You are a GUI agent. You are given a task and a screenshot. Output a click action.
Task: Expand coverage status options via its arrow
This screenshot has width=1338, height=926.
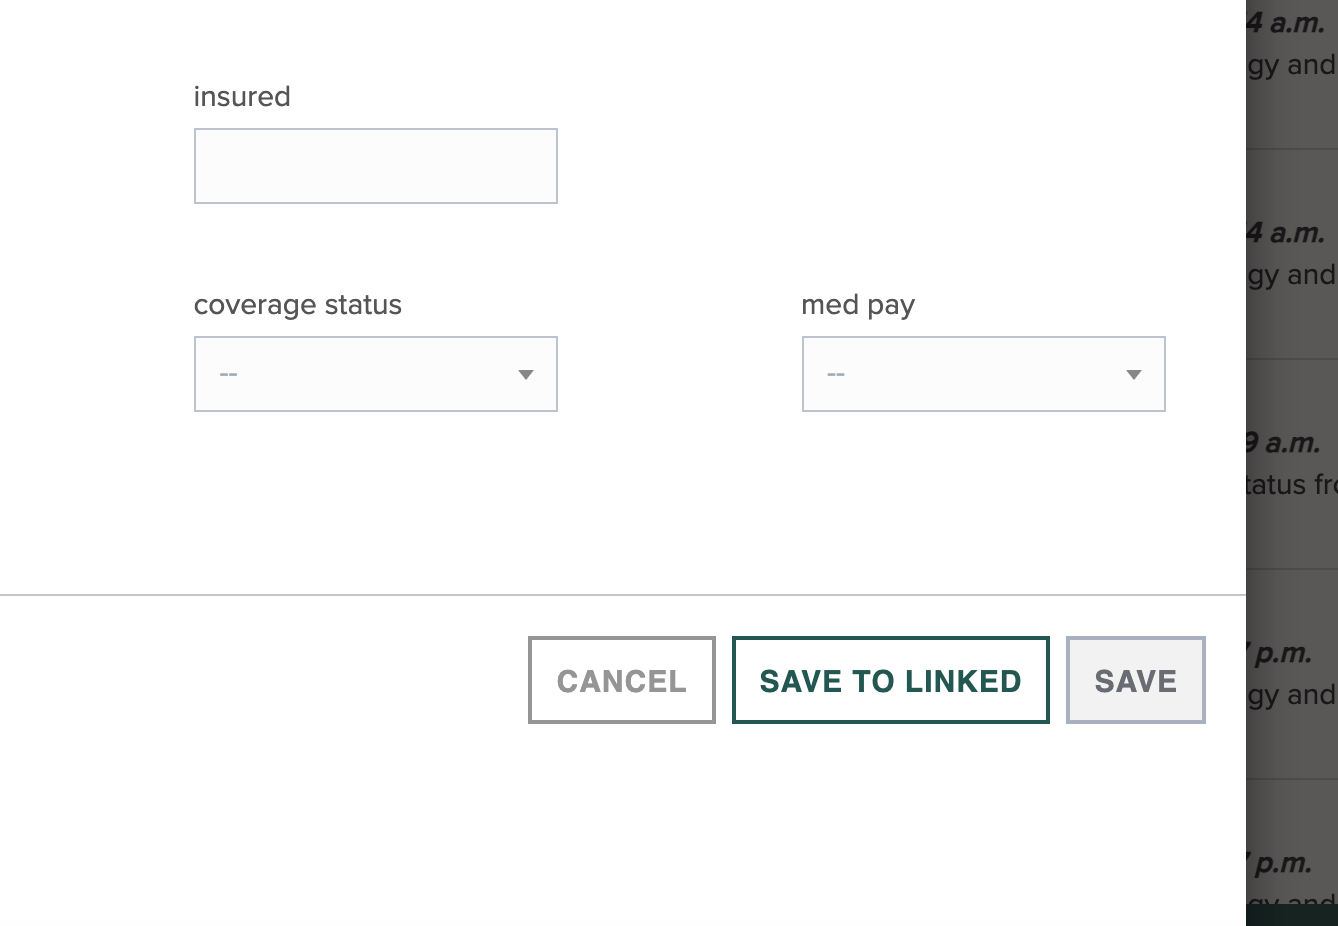click(526, 374)
